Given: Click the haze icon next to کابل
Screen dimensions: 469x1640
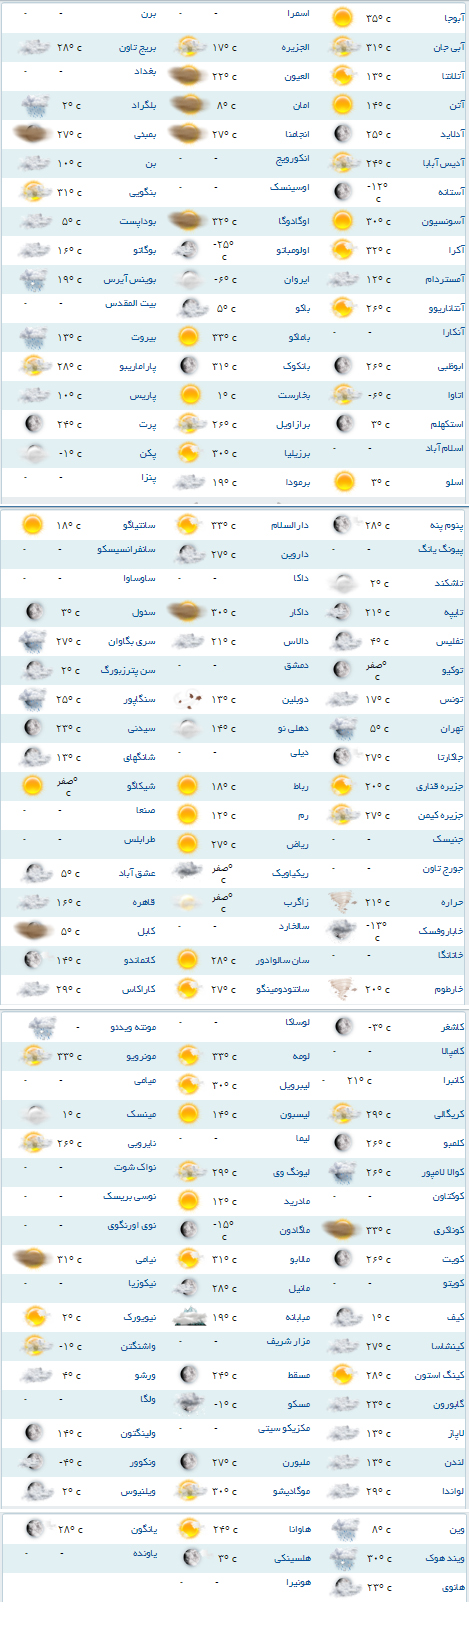Looking at the screenshot, I should point(34,931).
